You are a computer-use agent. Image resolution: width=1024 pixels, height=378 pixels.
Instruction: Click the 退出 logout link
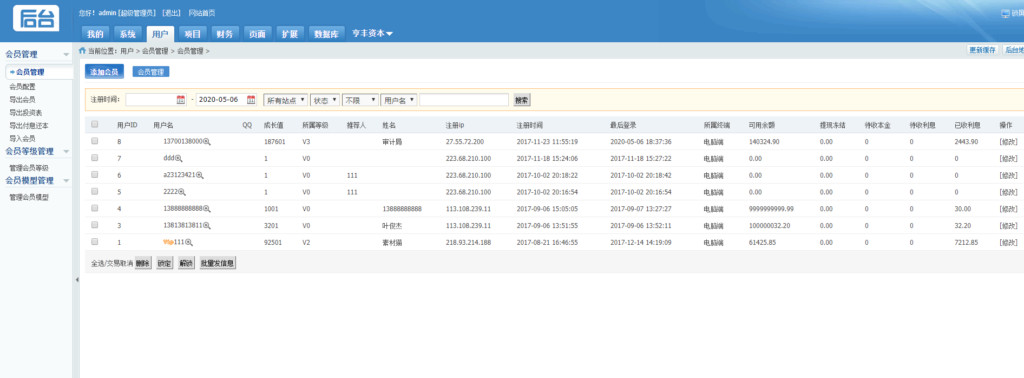171,13
